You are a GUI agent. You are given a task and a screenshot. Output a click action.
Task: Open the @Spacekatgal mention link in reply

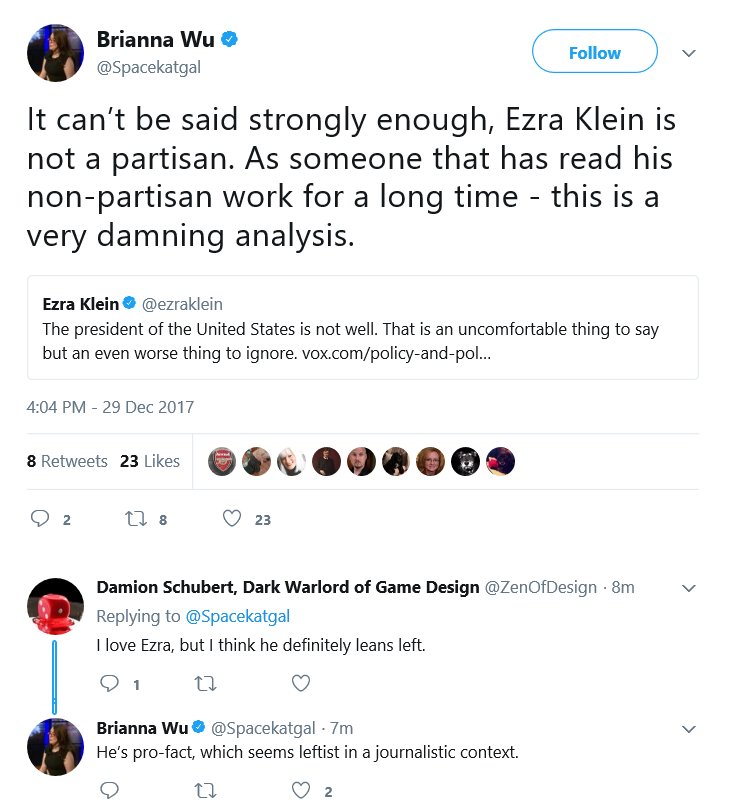(x=237, y=616)
